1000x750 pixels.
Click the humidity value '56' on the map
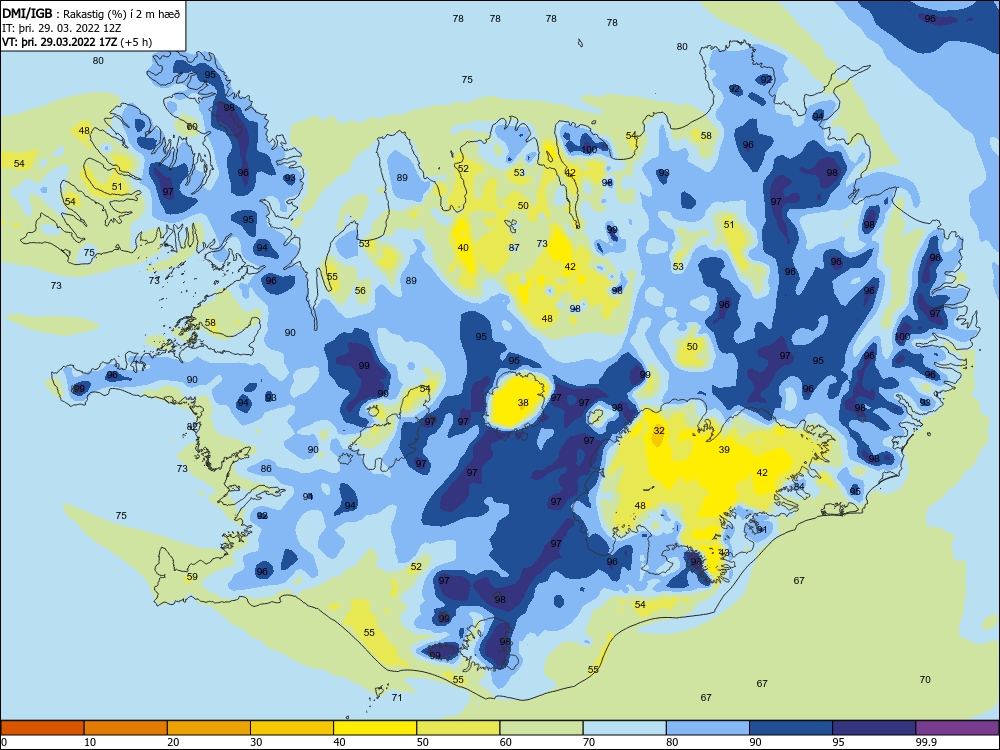[x=360, y=290]
